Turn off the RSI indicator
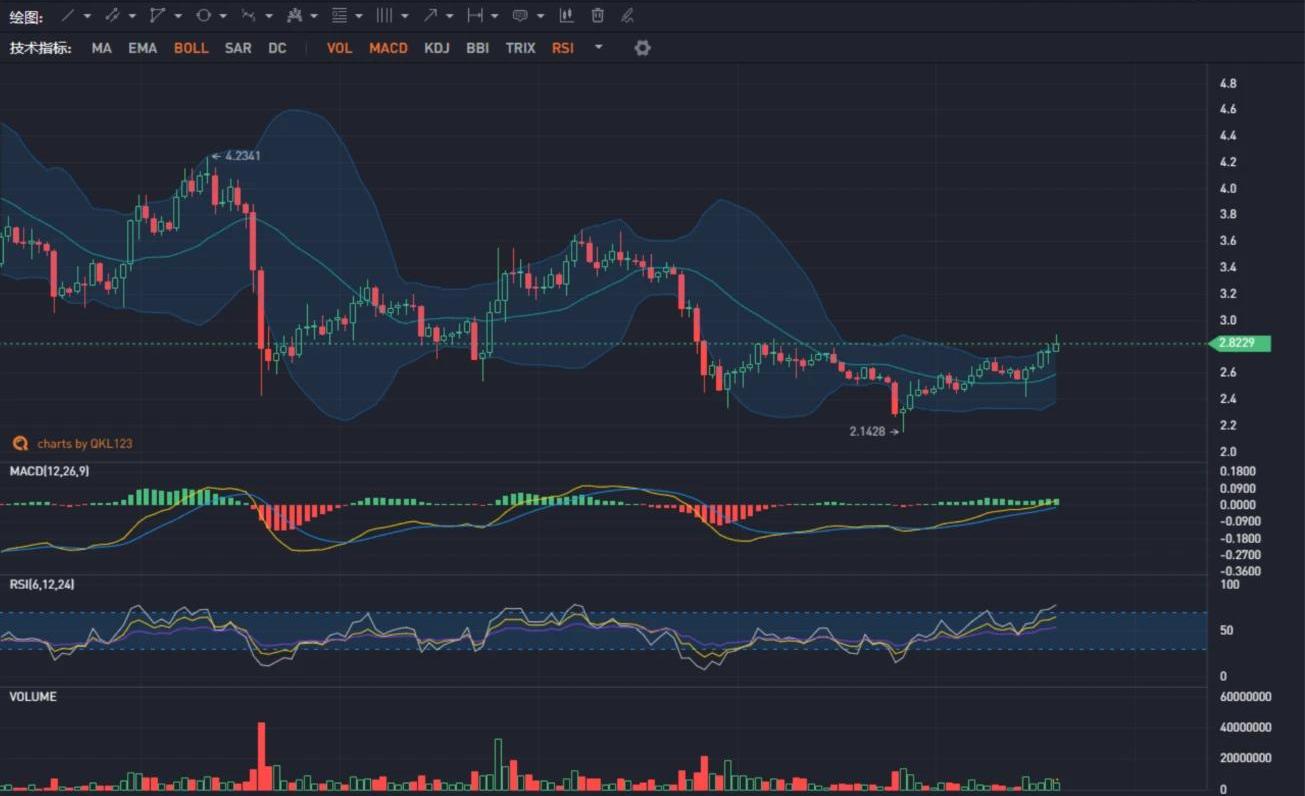Viewport: 1305px width, 796px height. tap(563, 48)
